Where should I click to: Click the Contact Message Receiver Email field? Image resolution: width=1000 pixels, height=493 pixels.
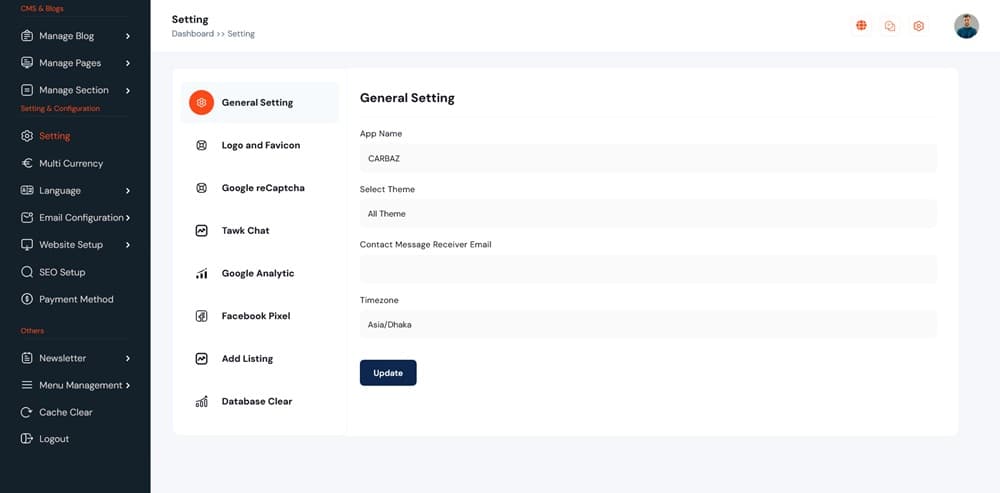pos(647,269)
